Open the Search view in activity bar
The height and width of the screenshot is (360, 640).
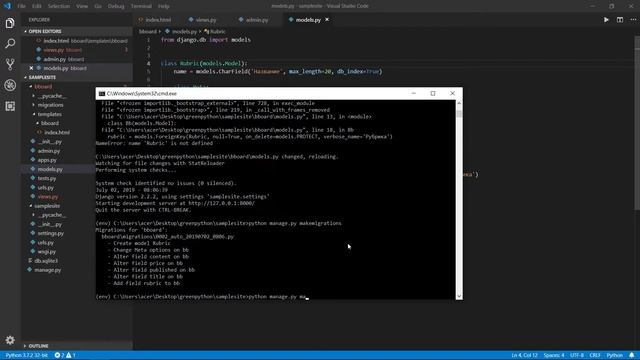tap(10, 43)
